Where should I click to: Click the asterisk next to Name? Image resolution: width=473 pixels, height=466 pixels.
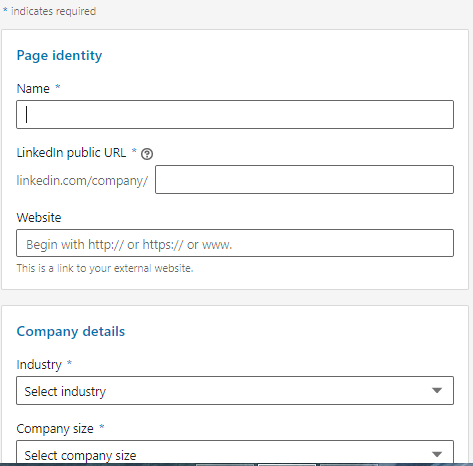pos(57,87)
